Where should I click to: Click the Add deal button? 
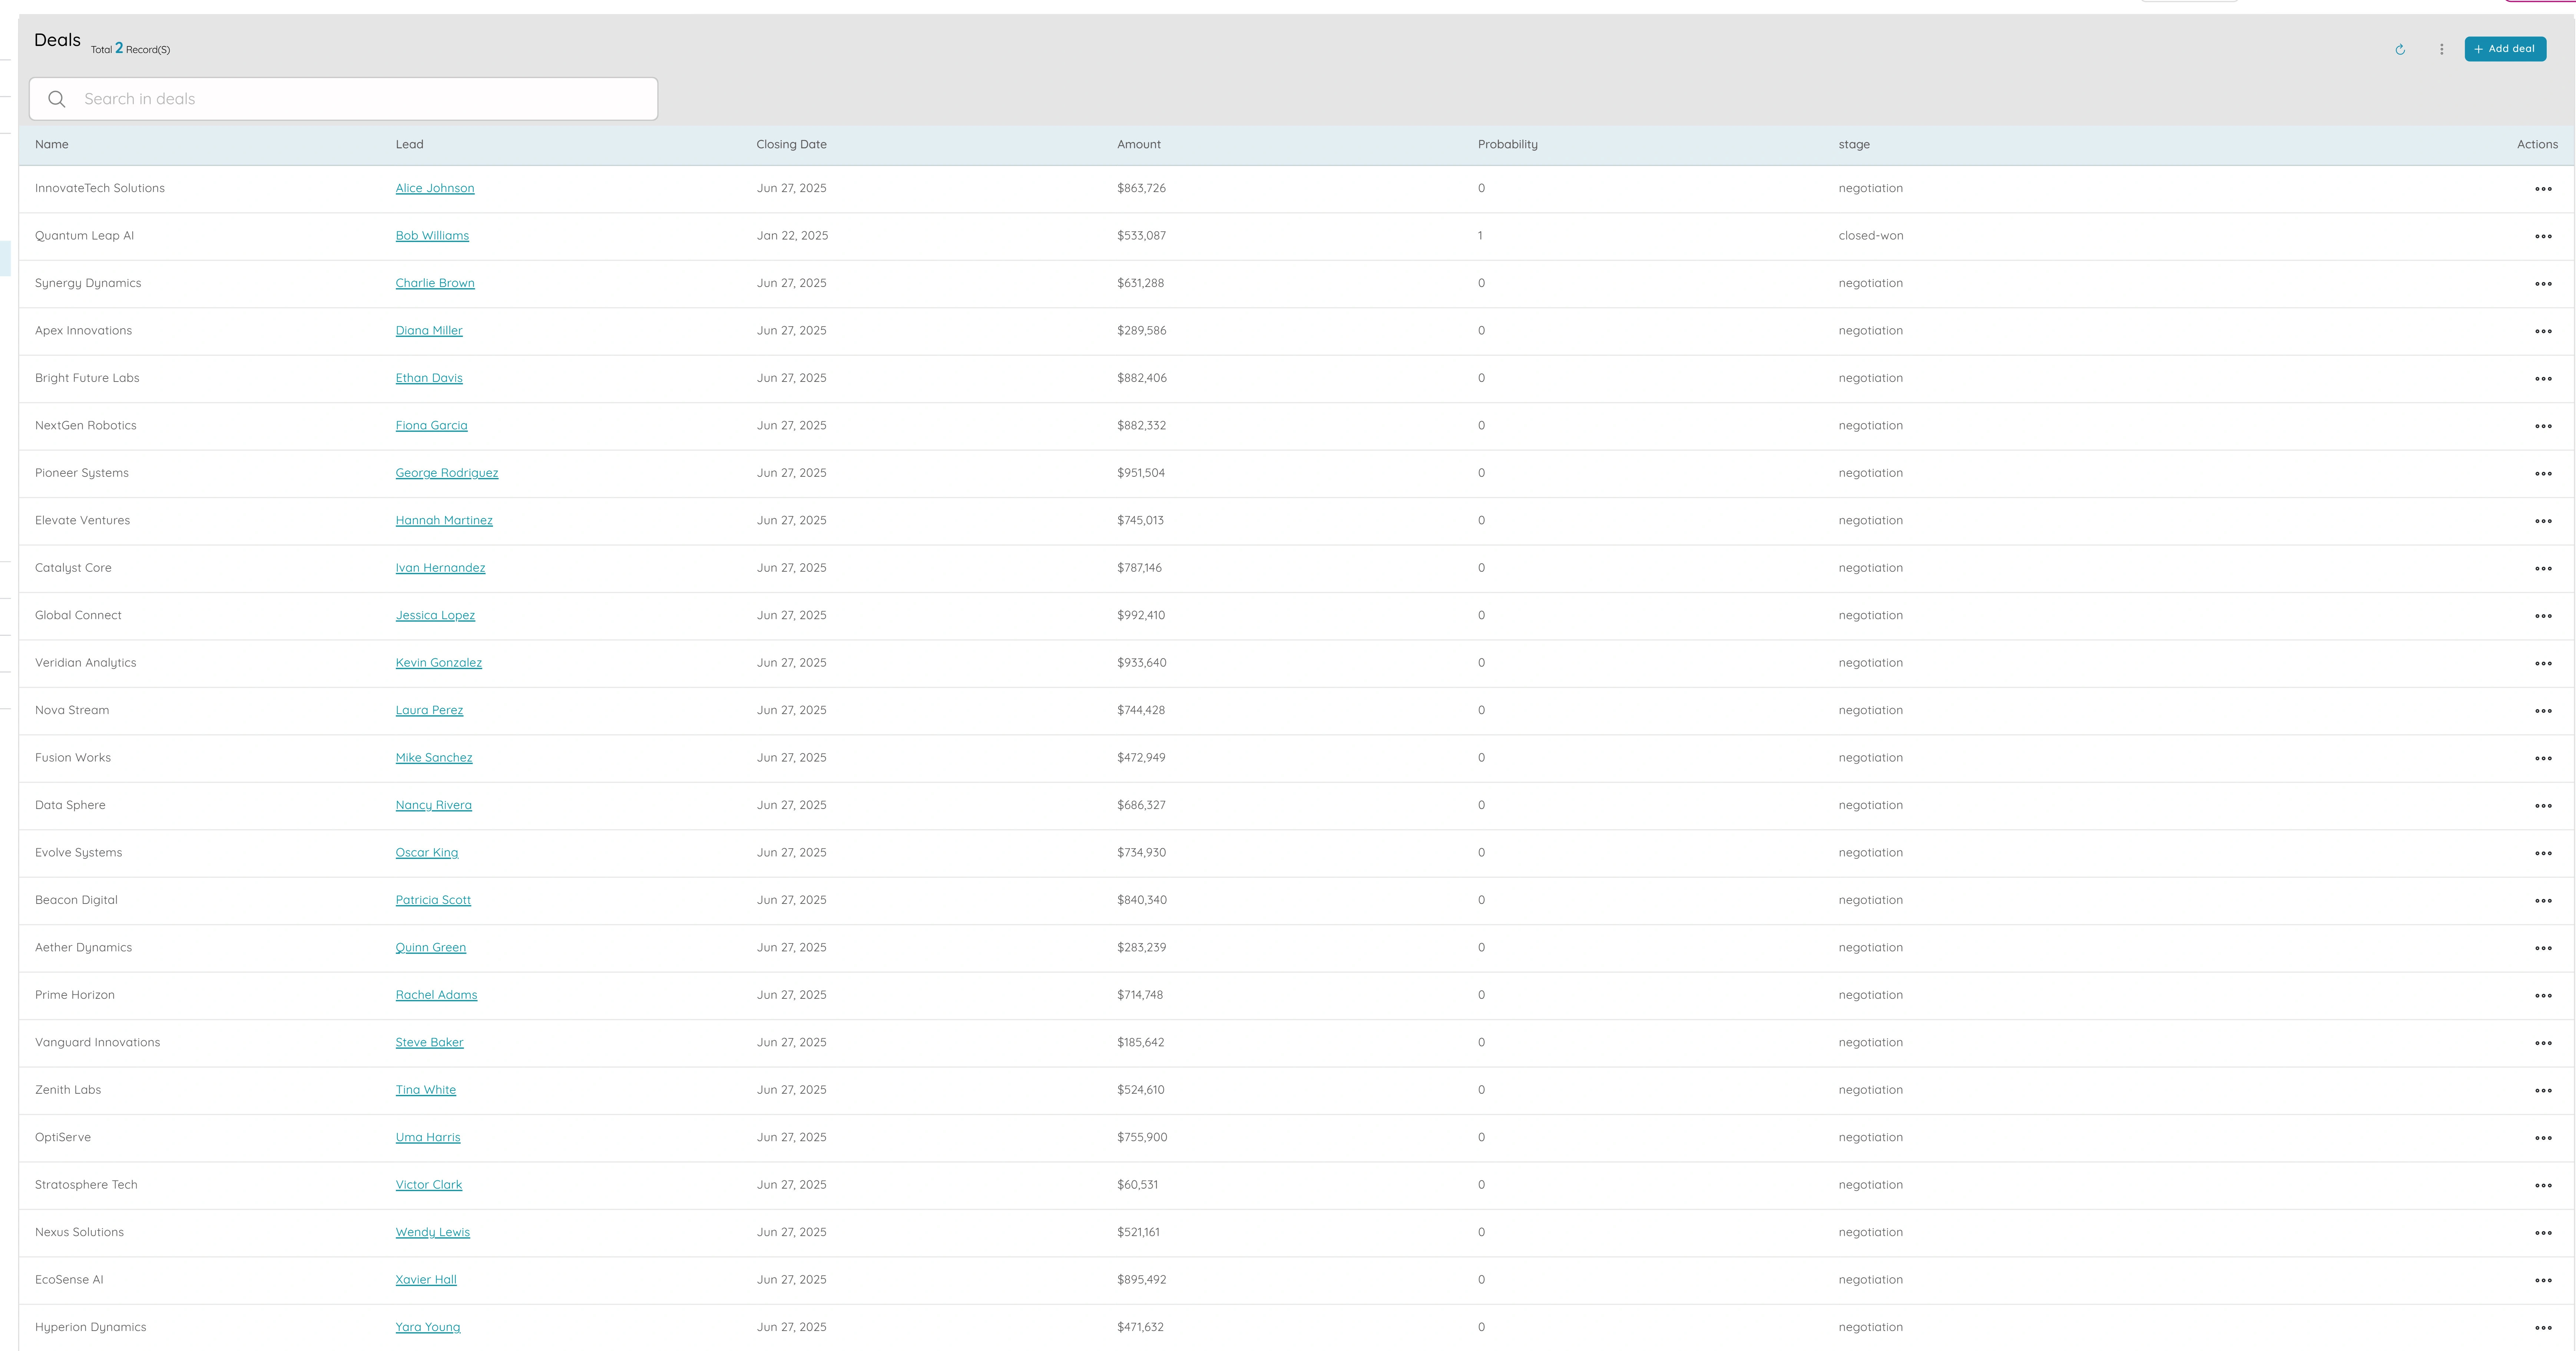2504,48
